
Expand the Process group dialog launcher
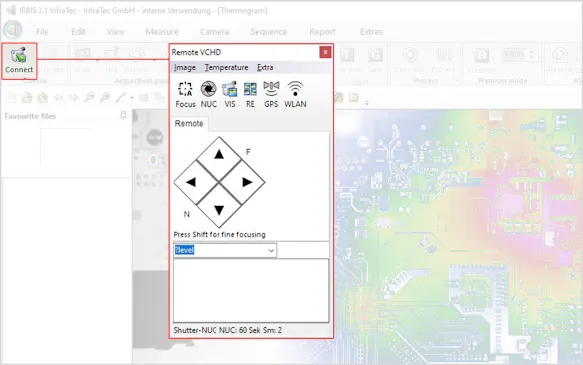[x=455, y=79]
